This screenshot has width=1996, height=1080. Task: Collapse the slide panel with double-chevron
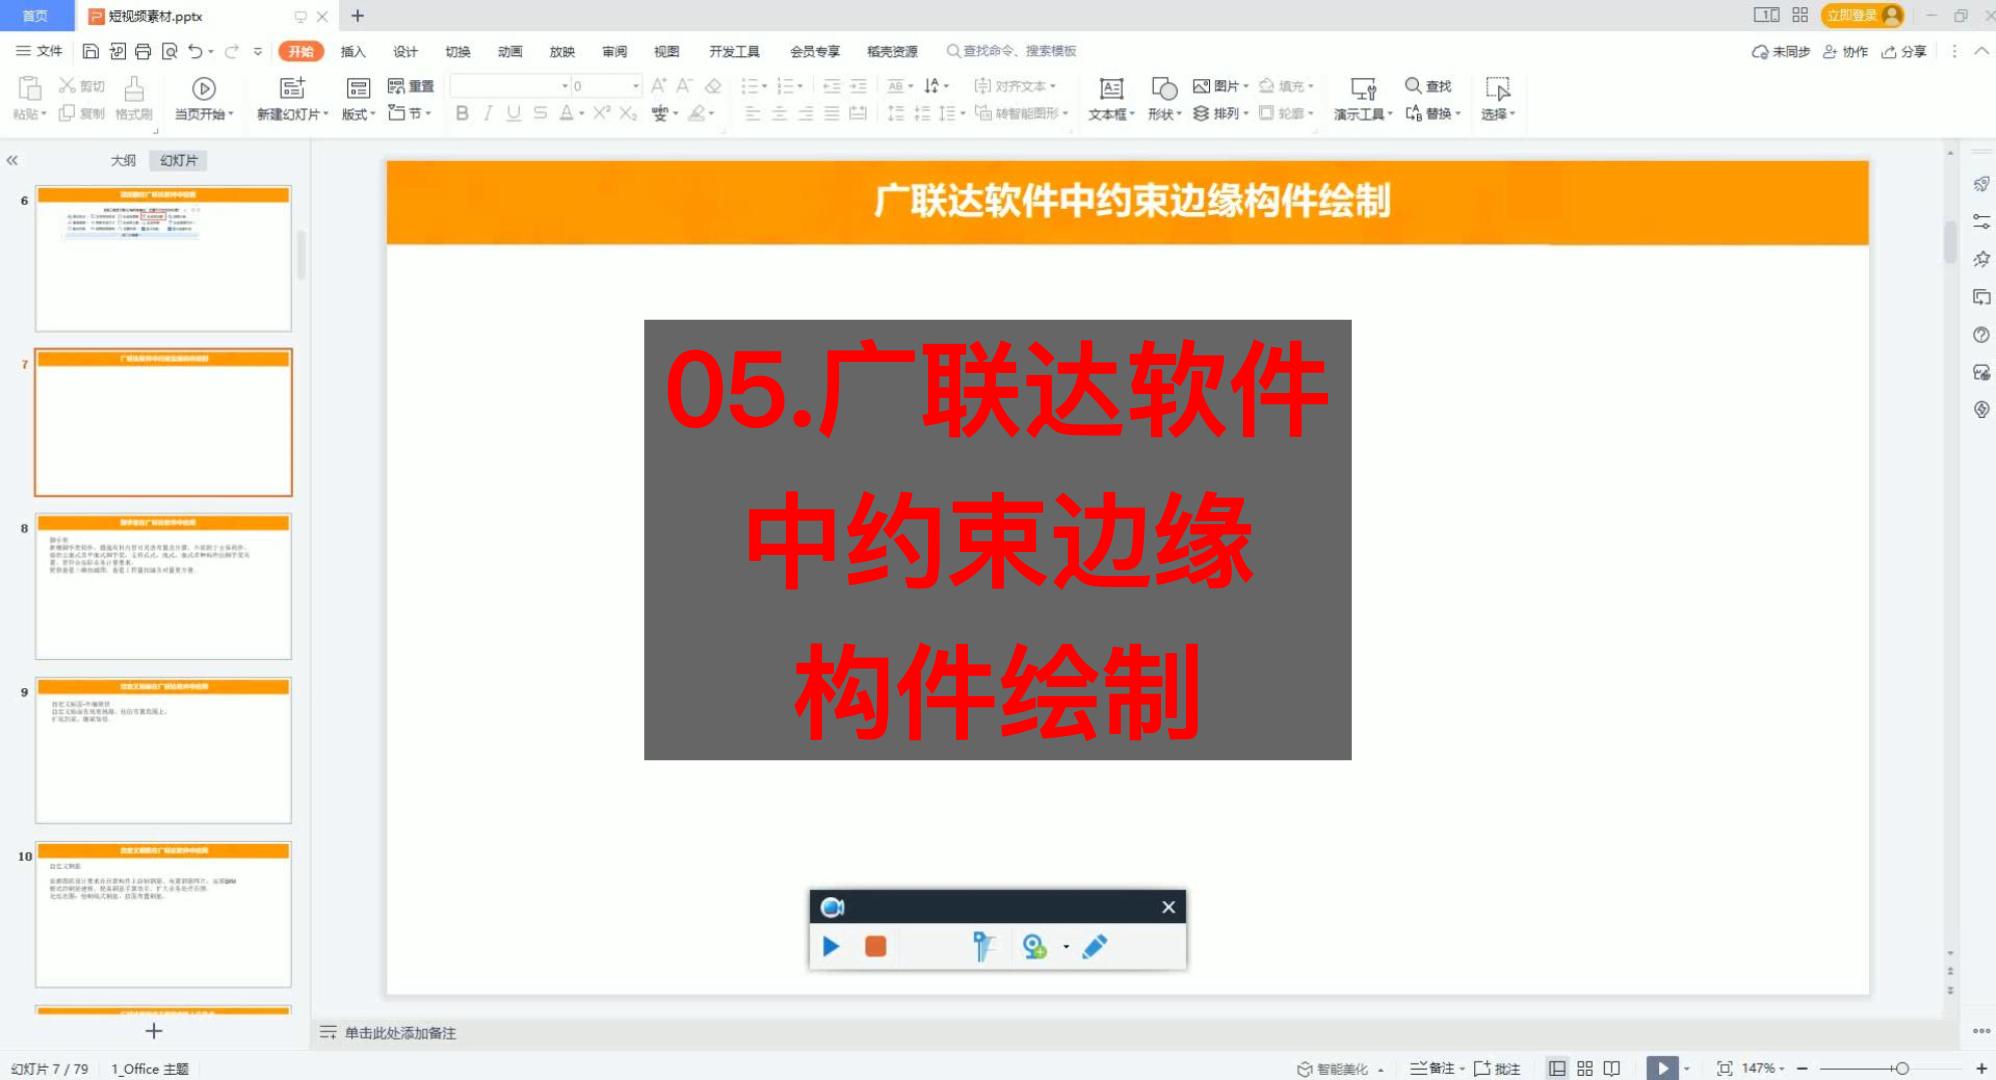click(x=12, y=160)
